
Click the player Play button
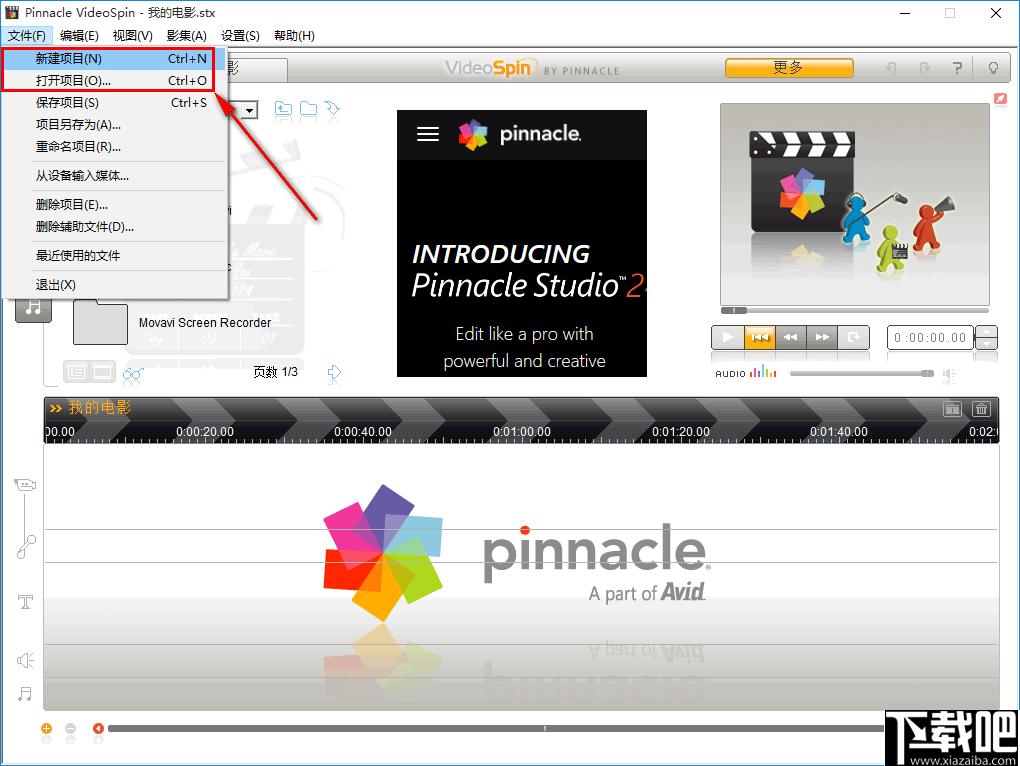(727, 337)
